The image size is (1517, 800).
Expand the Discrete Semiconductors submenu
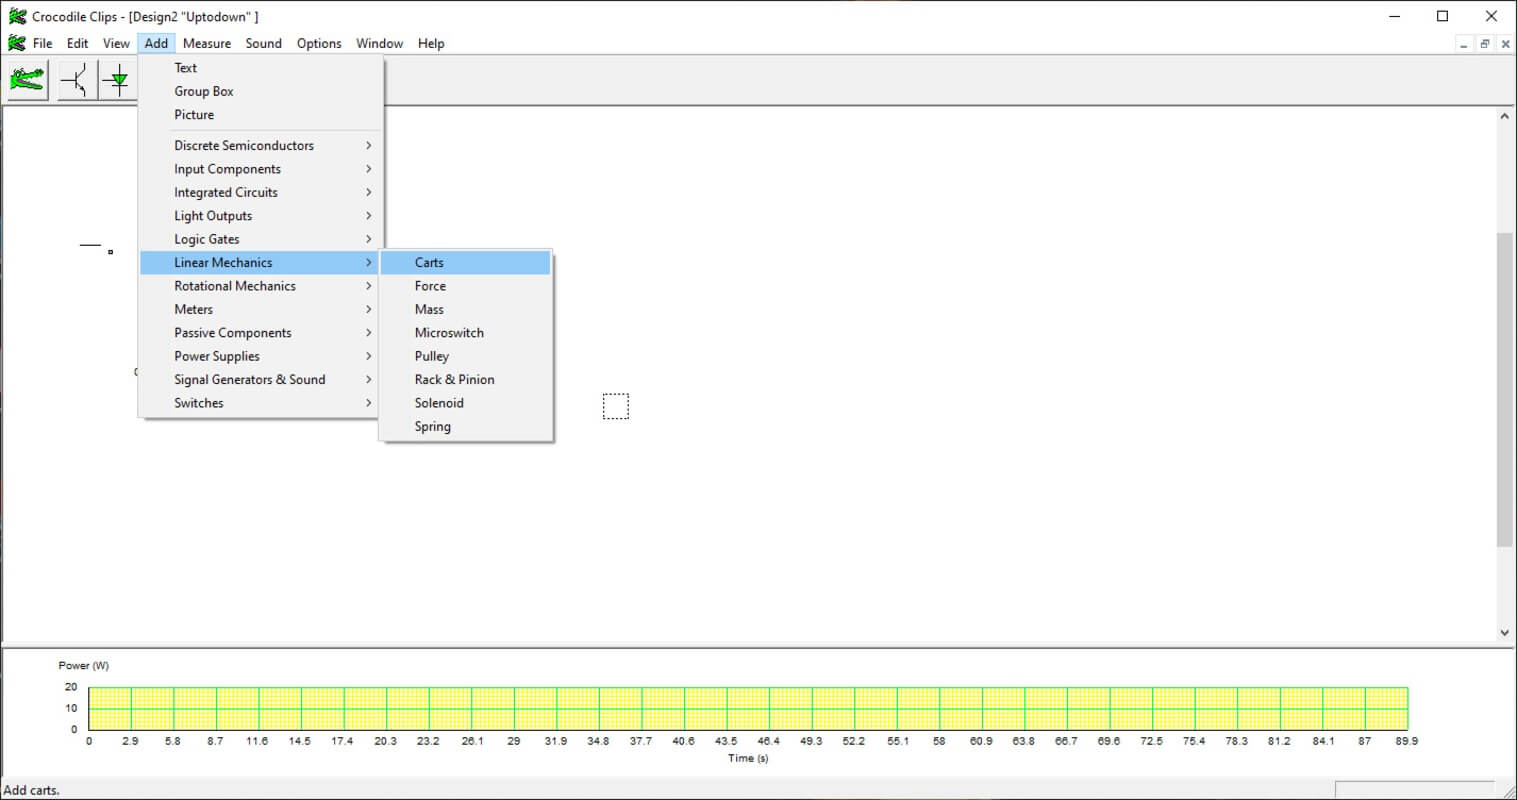[x=244, y=145]
